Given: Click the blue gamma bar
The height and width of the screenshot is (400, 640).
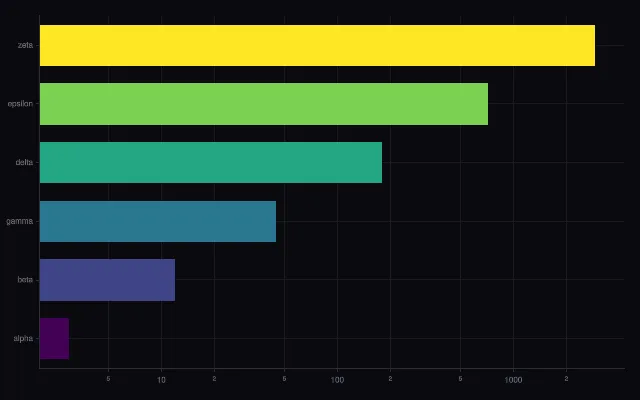Looking at the screenshot, I should pyautogui.click(x=158, y=221).
